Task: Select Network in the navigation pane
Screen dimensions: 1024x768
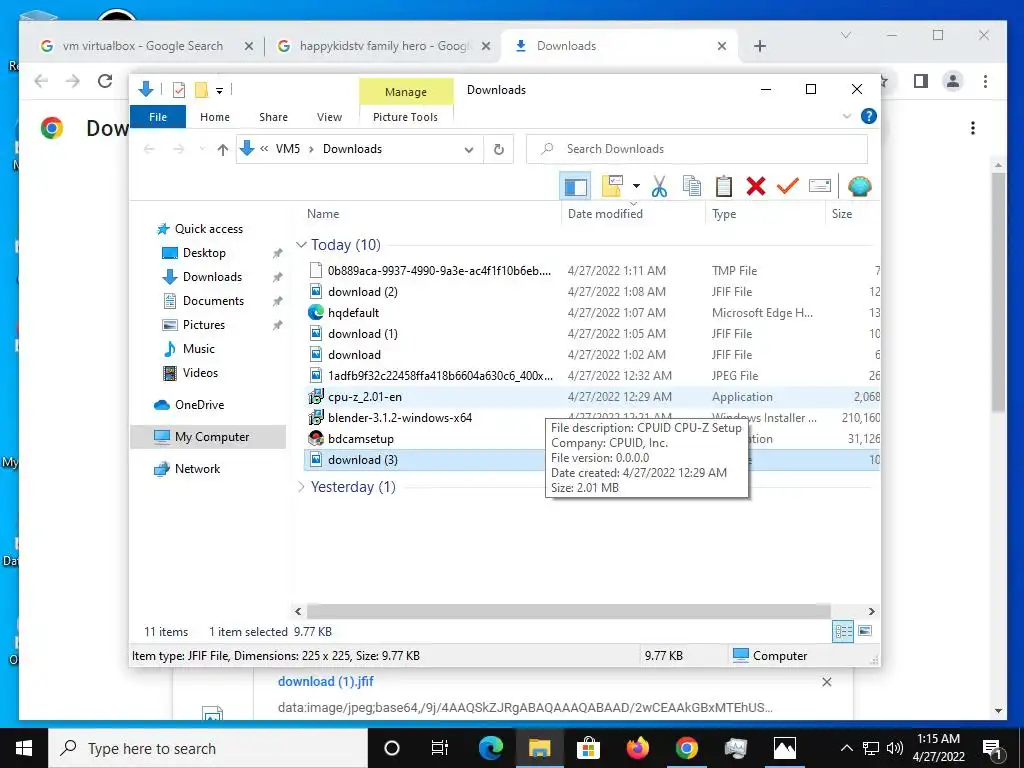Action: pyautogui.click(x=197, y=469)
